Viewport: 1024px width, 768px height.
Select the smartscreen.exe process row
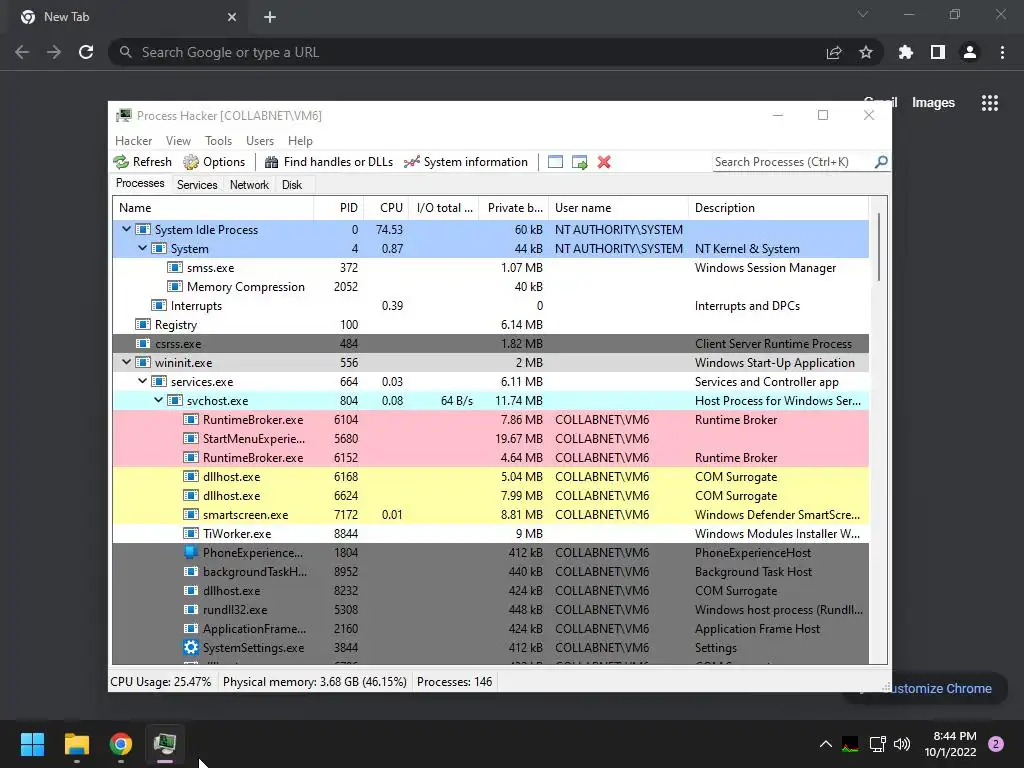[x=491, y=515]
